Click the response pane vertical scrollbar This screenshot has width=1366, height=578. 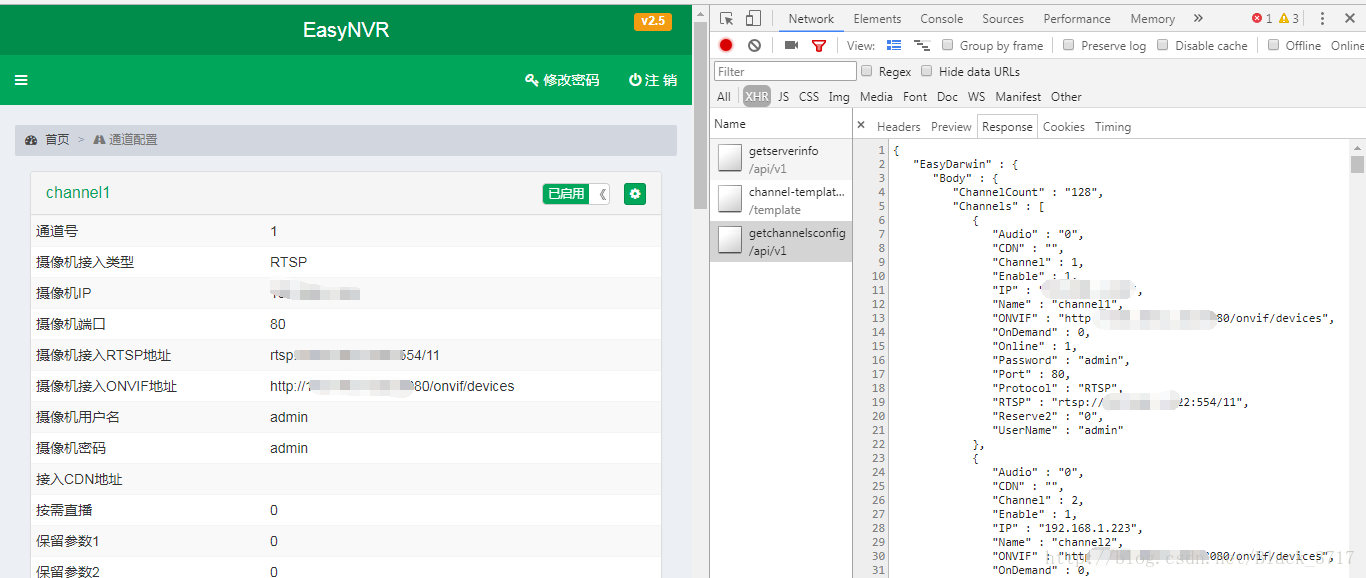[1357, 164]
